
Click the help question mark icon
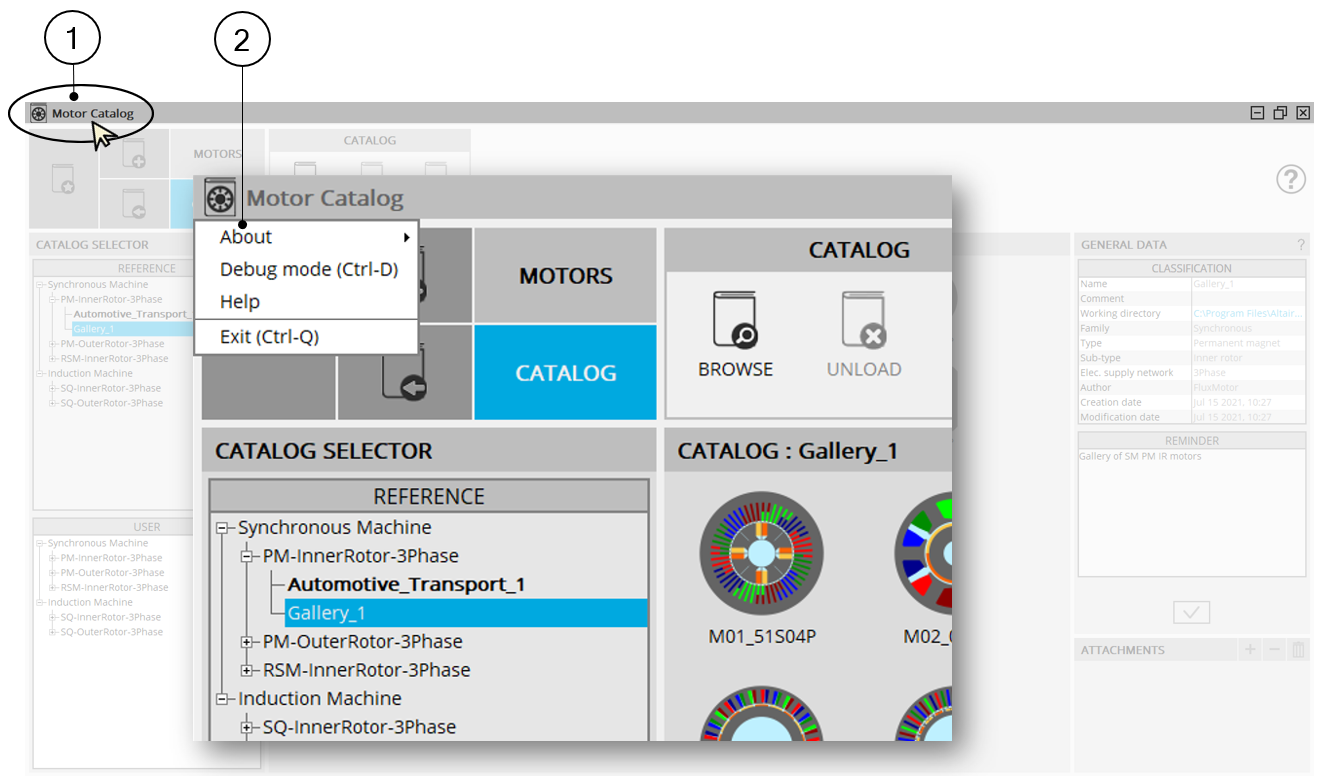[x=1291, y=179]
